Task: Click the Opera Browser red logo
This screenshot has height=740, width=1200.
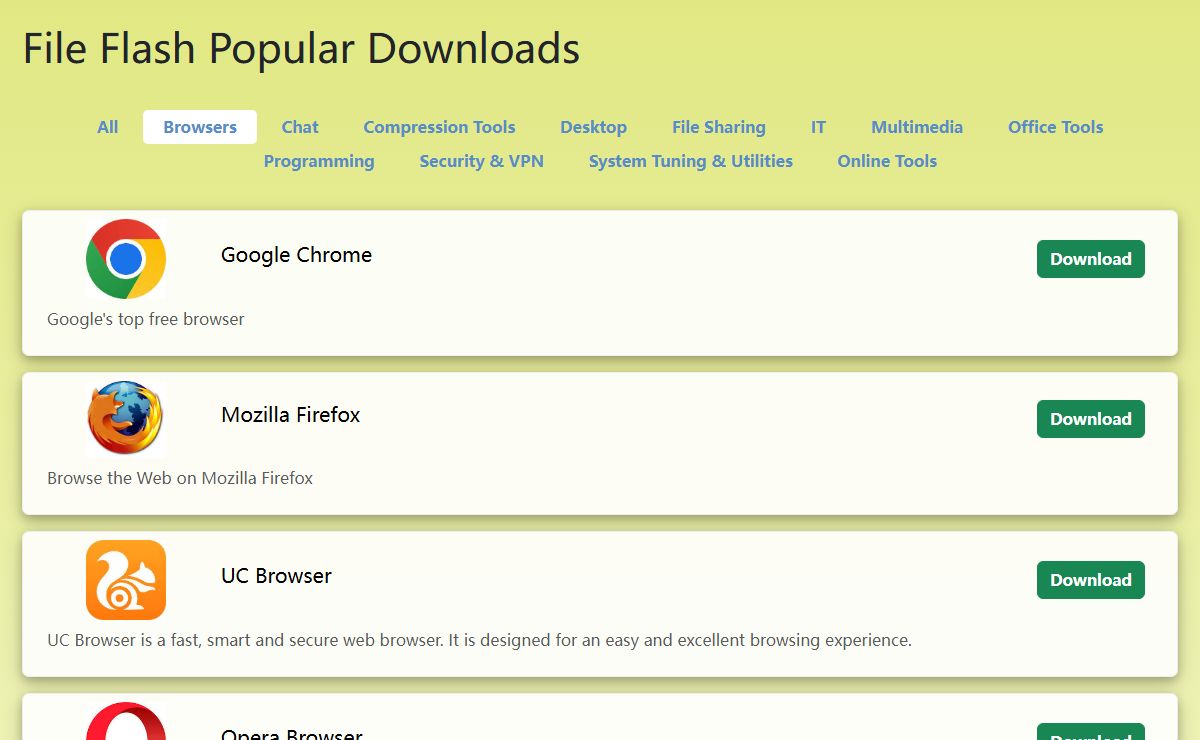Action: tap(126, 721)
